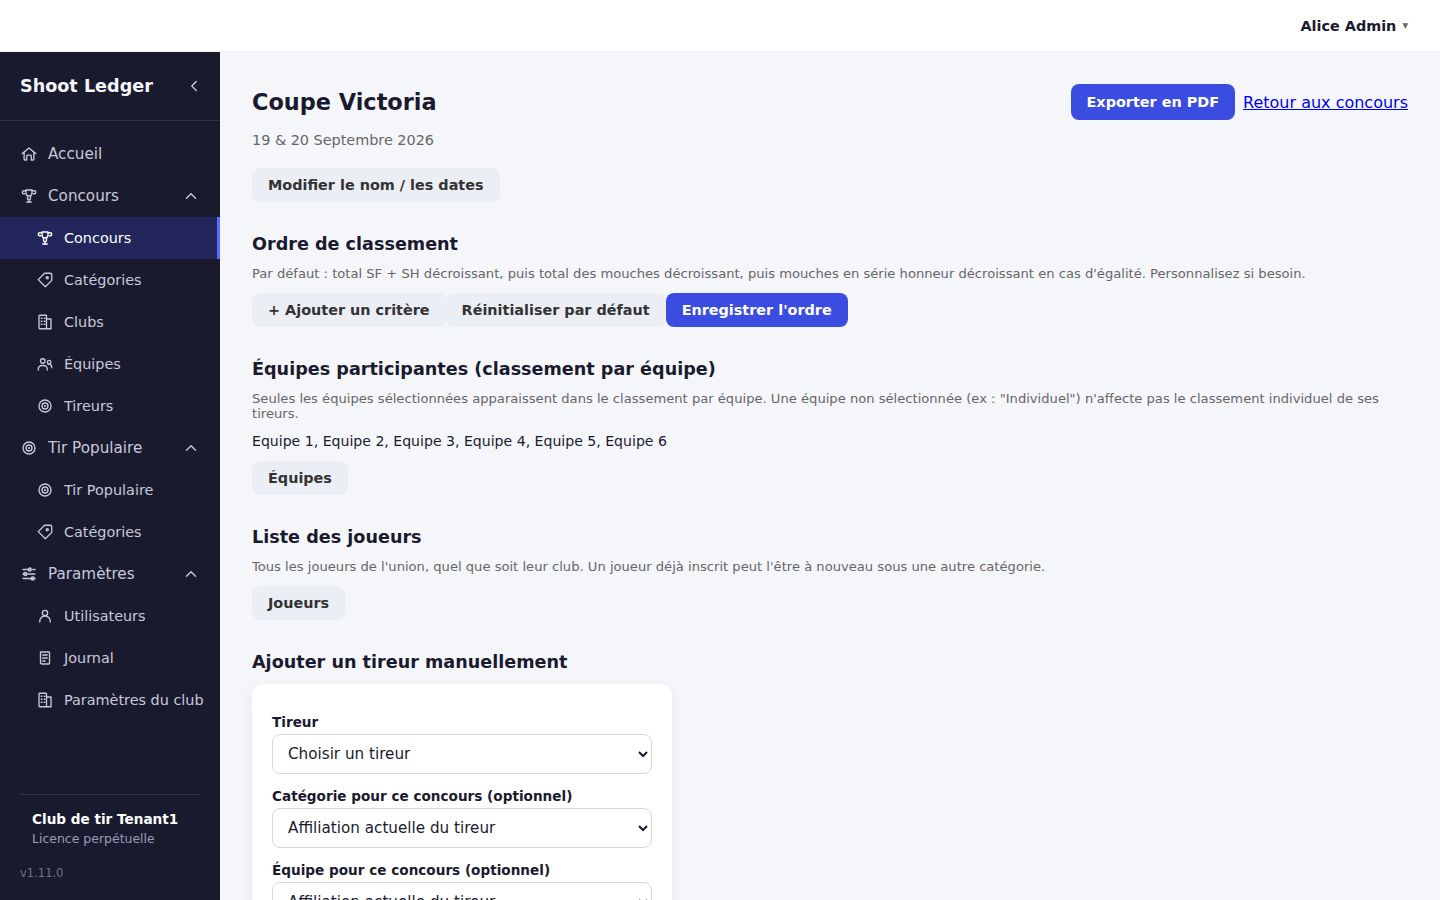Viewport: 1440px width, 900px height.
Task: Open Clubs from the sidebar
Action: point(110,322)
